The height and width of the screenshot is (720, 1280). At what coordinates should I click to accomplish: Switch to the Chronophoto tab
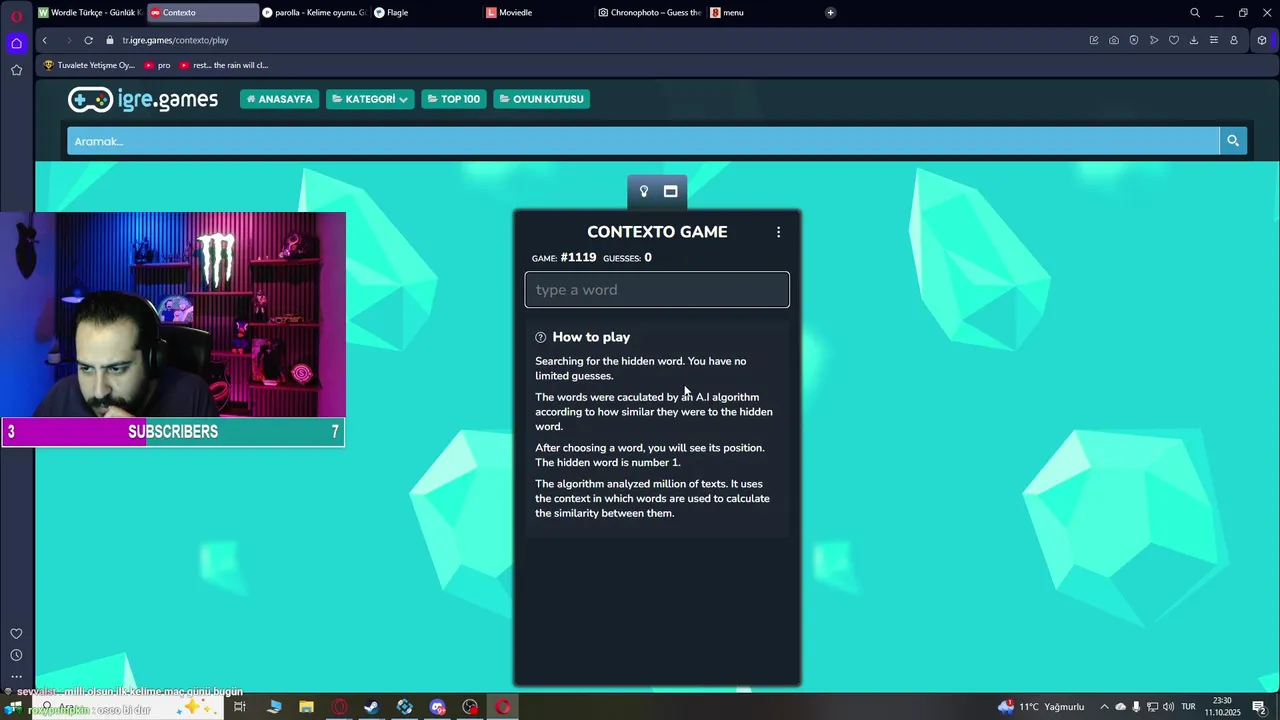tap(651, 13)
